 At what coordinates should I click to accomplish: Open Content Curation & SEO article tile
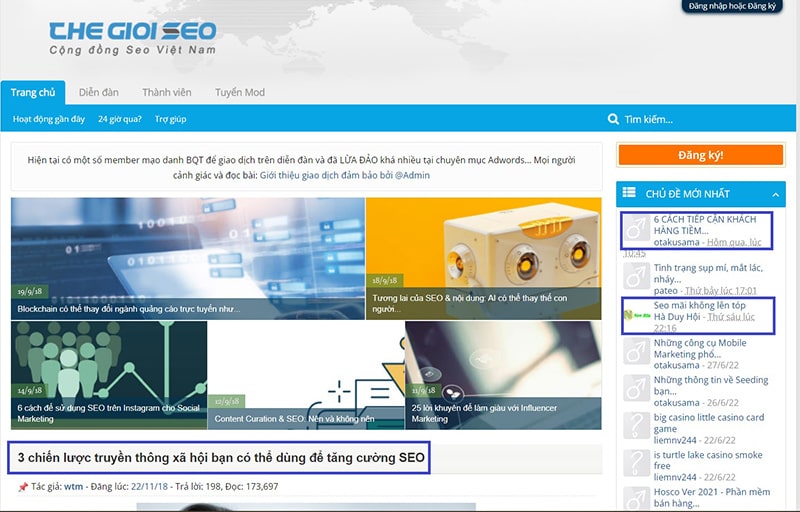(x=306, y=375)
